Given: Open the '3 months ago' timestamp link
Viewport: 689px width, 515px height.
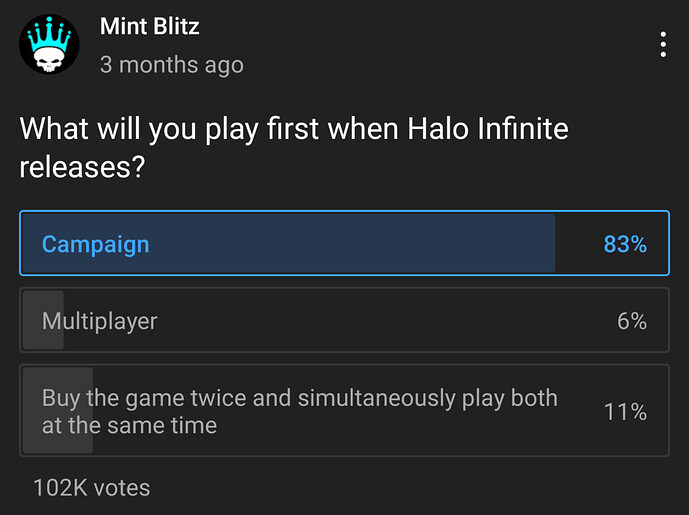Looking at the screenshot, I should pyautogui.click(x=171, y=65).
